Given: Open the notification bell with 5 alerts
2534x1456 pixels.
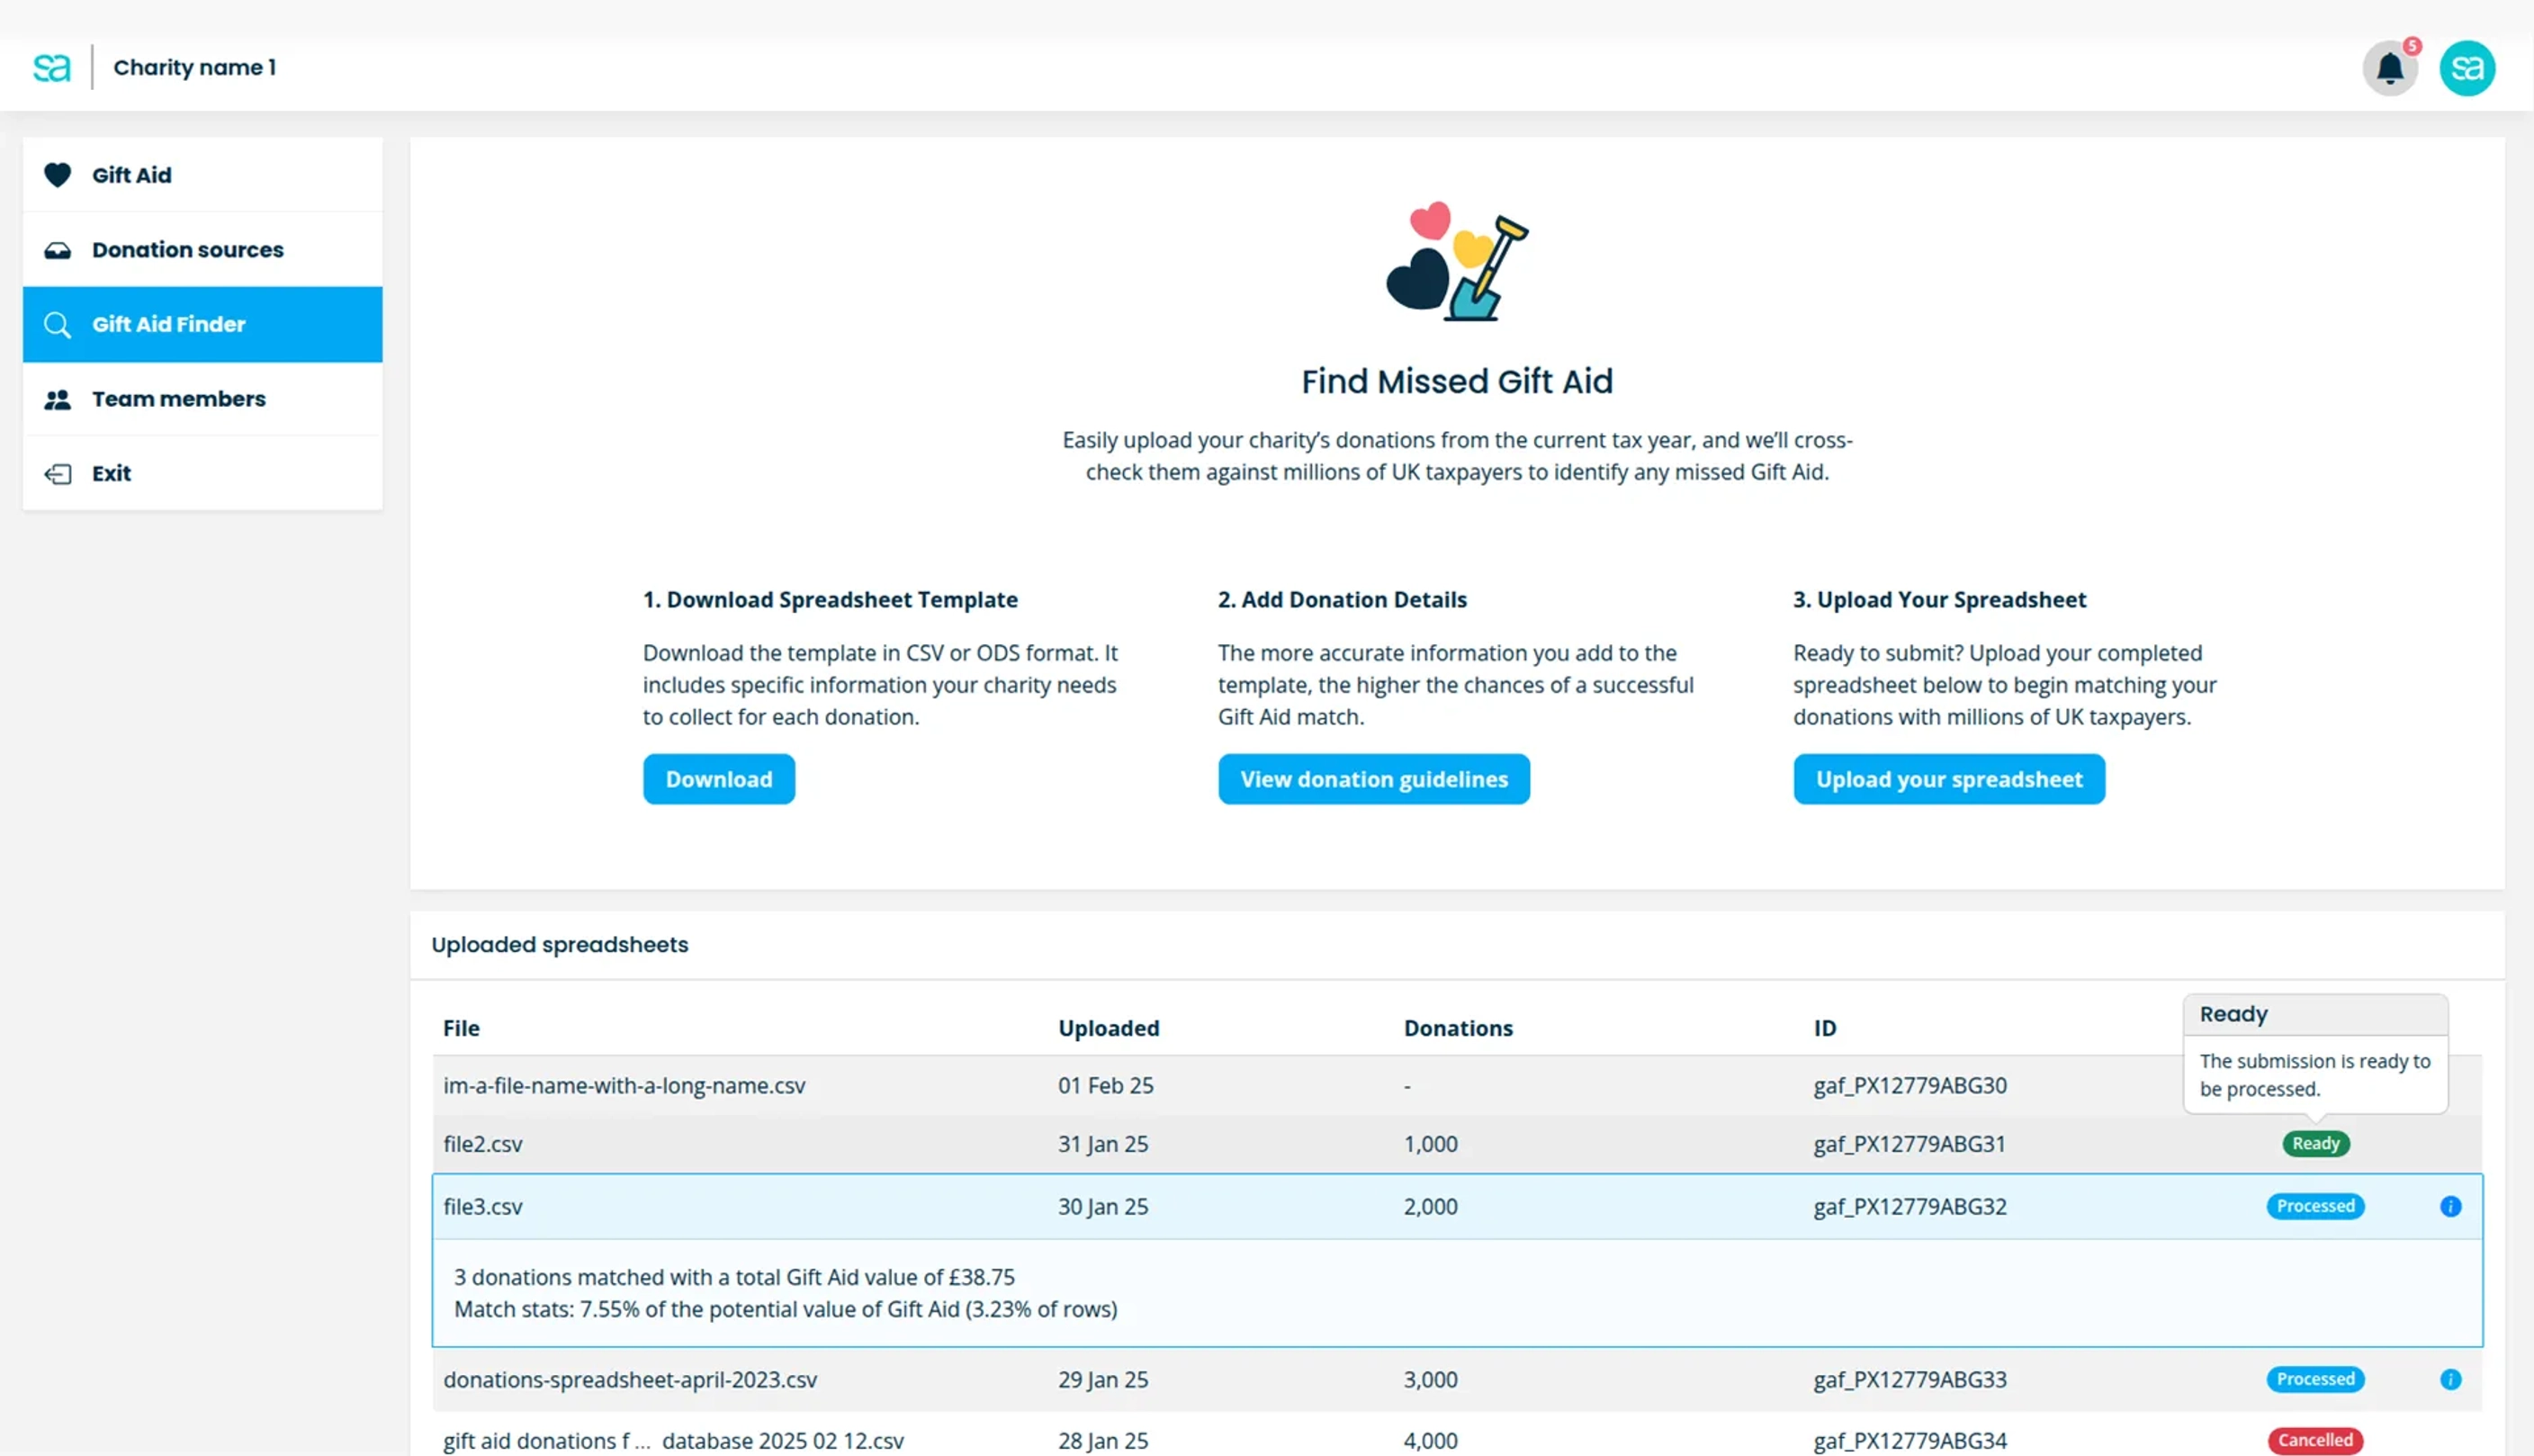Looking at the screenshot, I should pos(2390,67).
